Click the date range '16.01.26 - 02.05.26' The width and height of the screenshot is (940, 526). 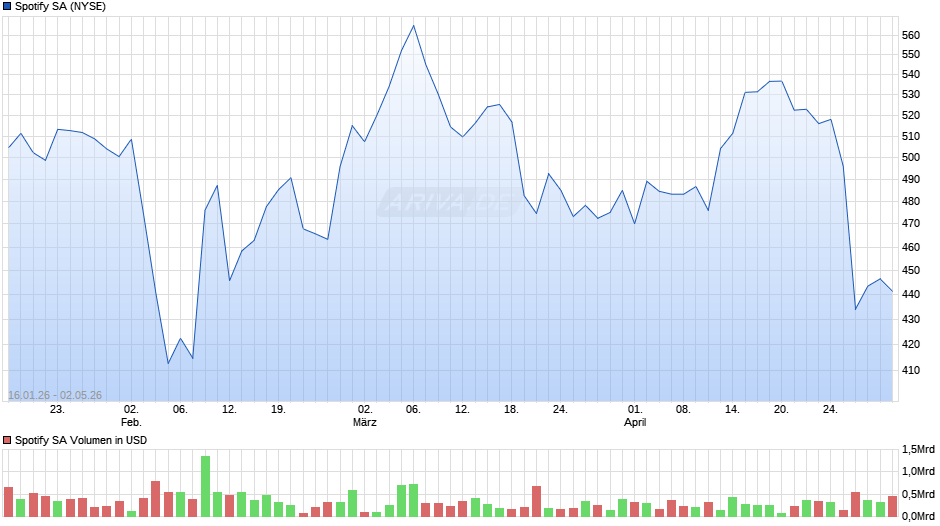point(55,395)
